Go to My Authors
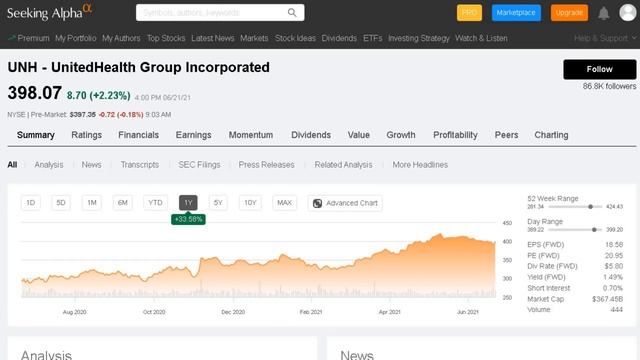The image size is (640, 360). 121,38
